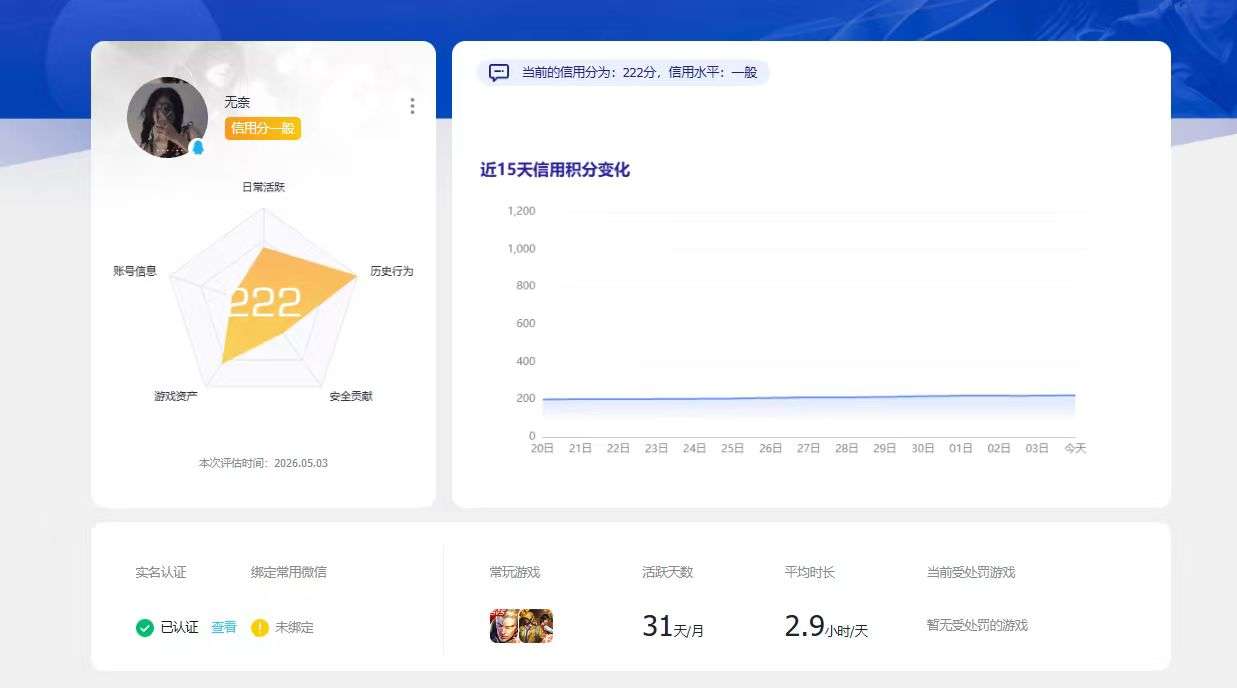Open the three-dot more options menu
This screenshot has height=688, width=1237.
coord(412,106)
